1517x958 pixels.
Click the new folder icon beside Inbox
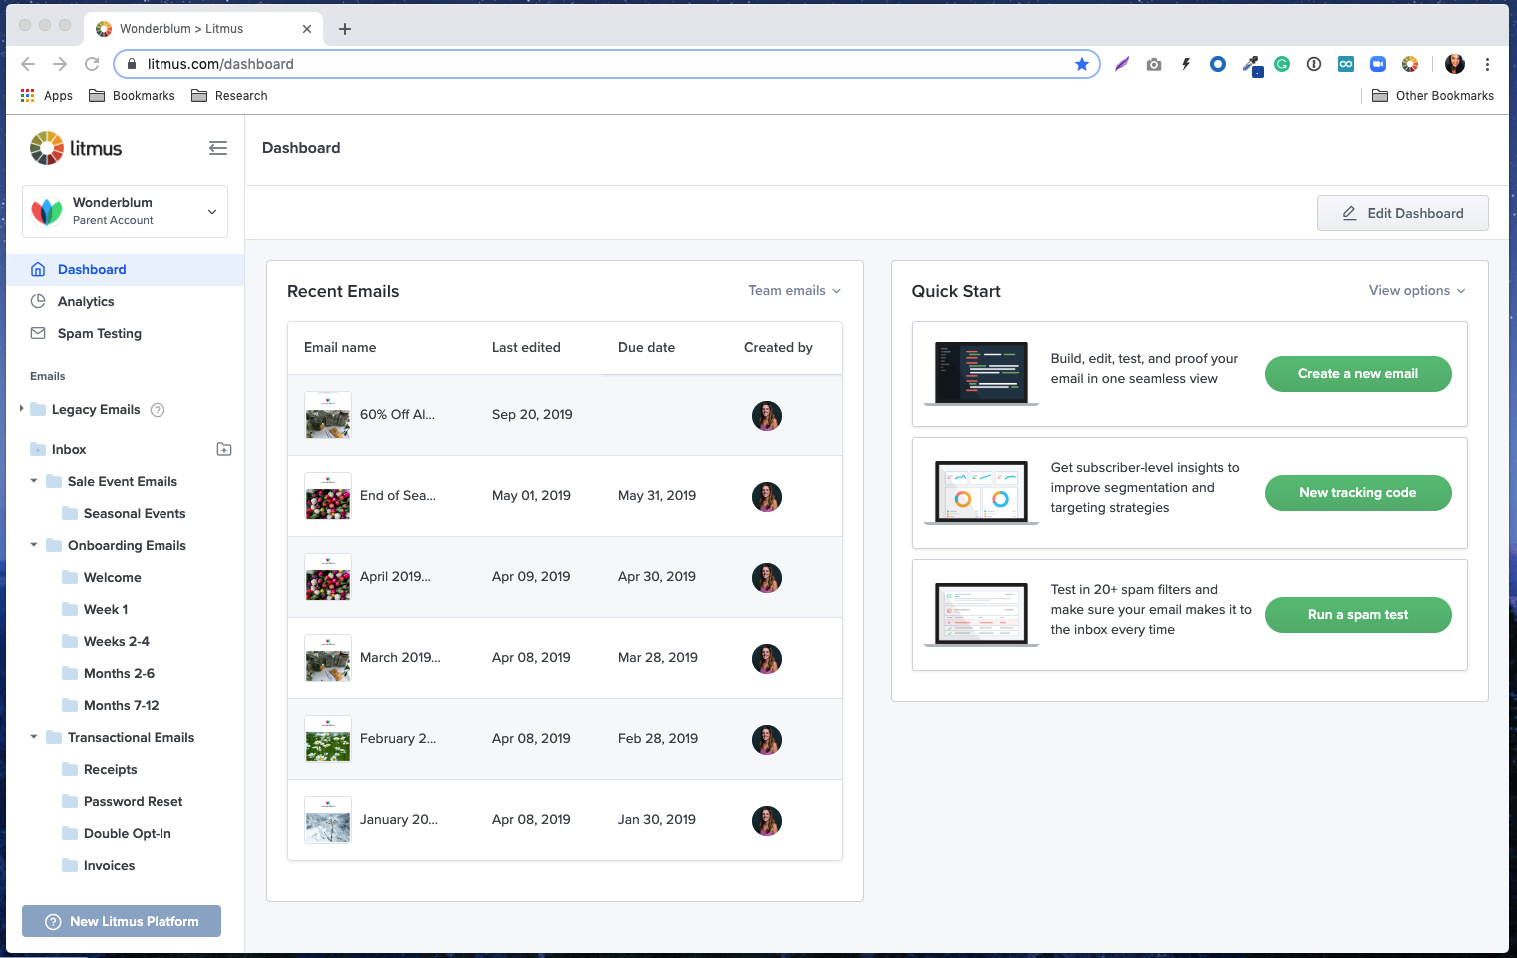[224, 449]
